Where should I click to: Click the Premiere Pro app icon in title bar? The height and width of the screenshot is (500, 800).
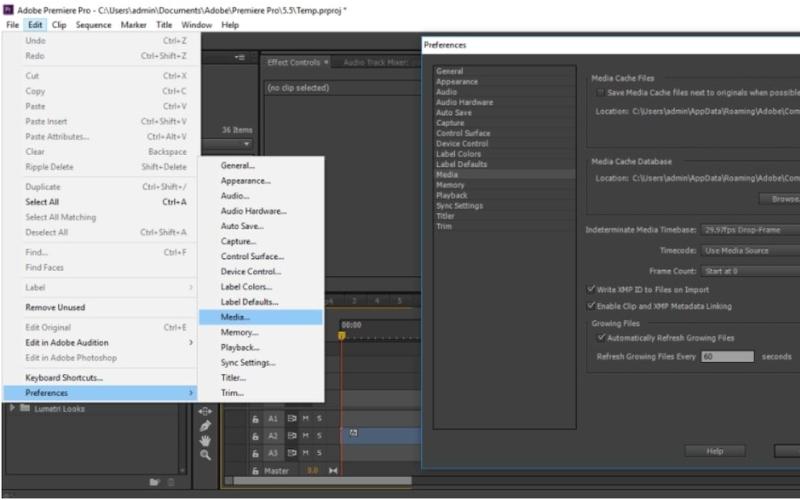click(x=8, y=10)
